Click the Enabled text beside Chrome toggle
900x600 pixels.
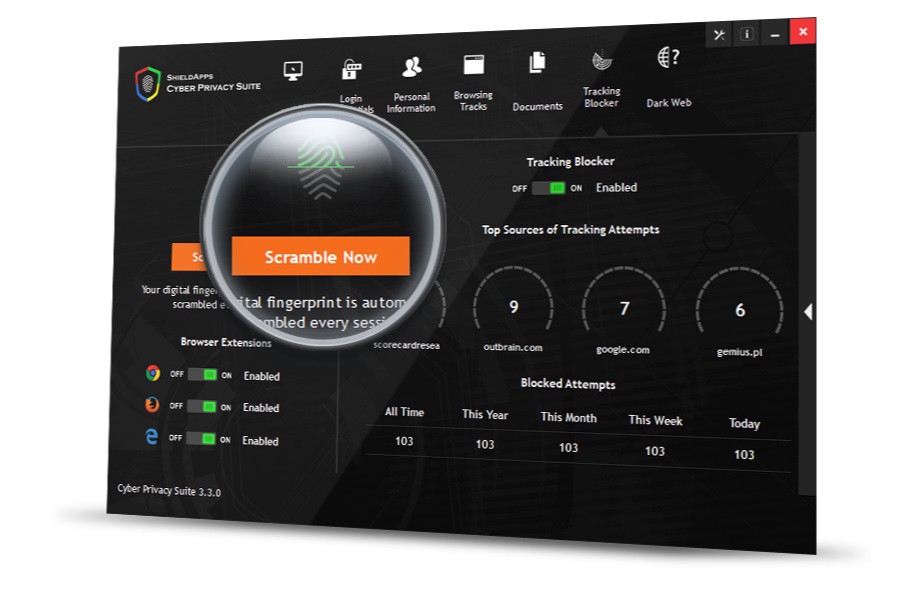coord(262,376)
